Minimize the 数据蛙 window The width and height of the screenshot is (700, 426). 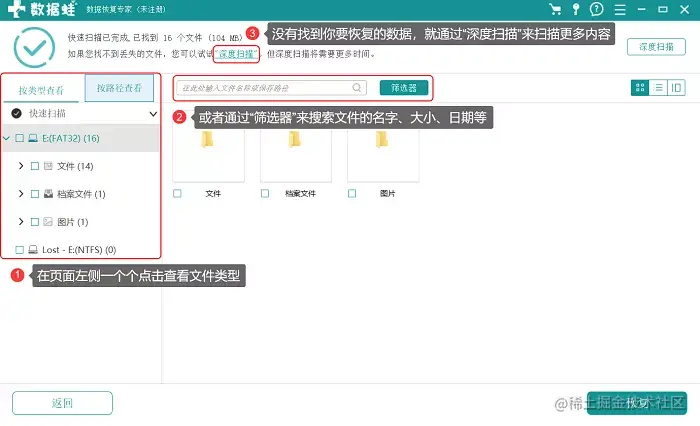coord(642,9)
